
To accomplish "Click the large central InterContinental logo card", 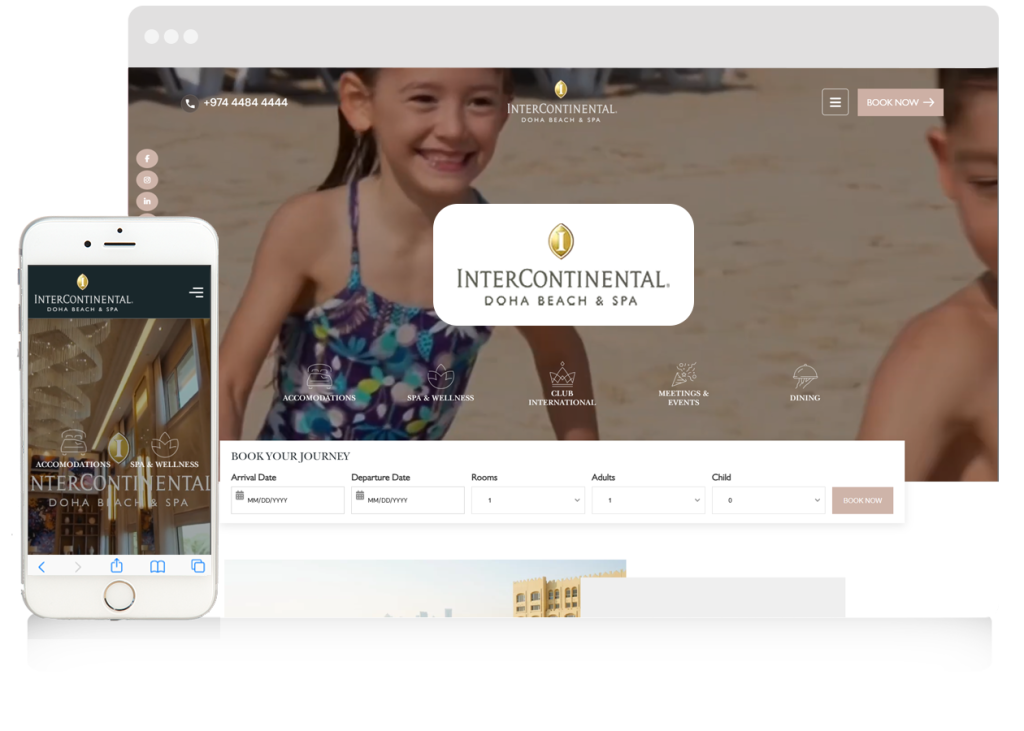I will click(x=563, y=265).
